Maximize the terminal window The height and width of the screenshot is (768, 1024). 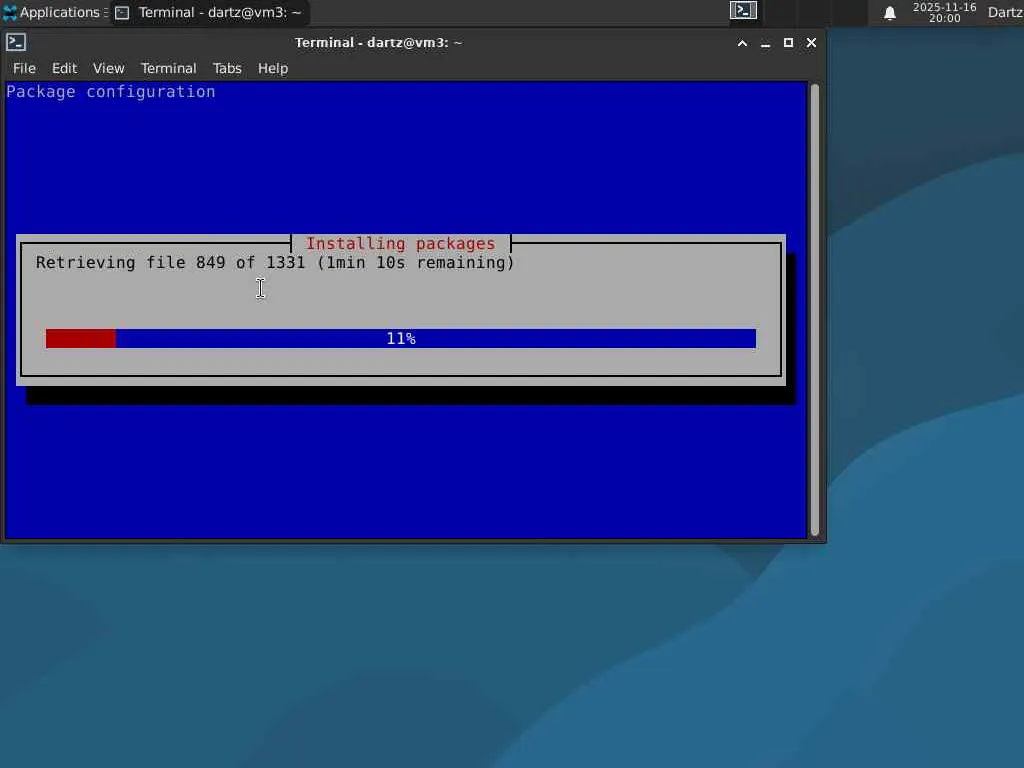788,43
